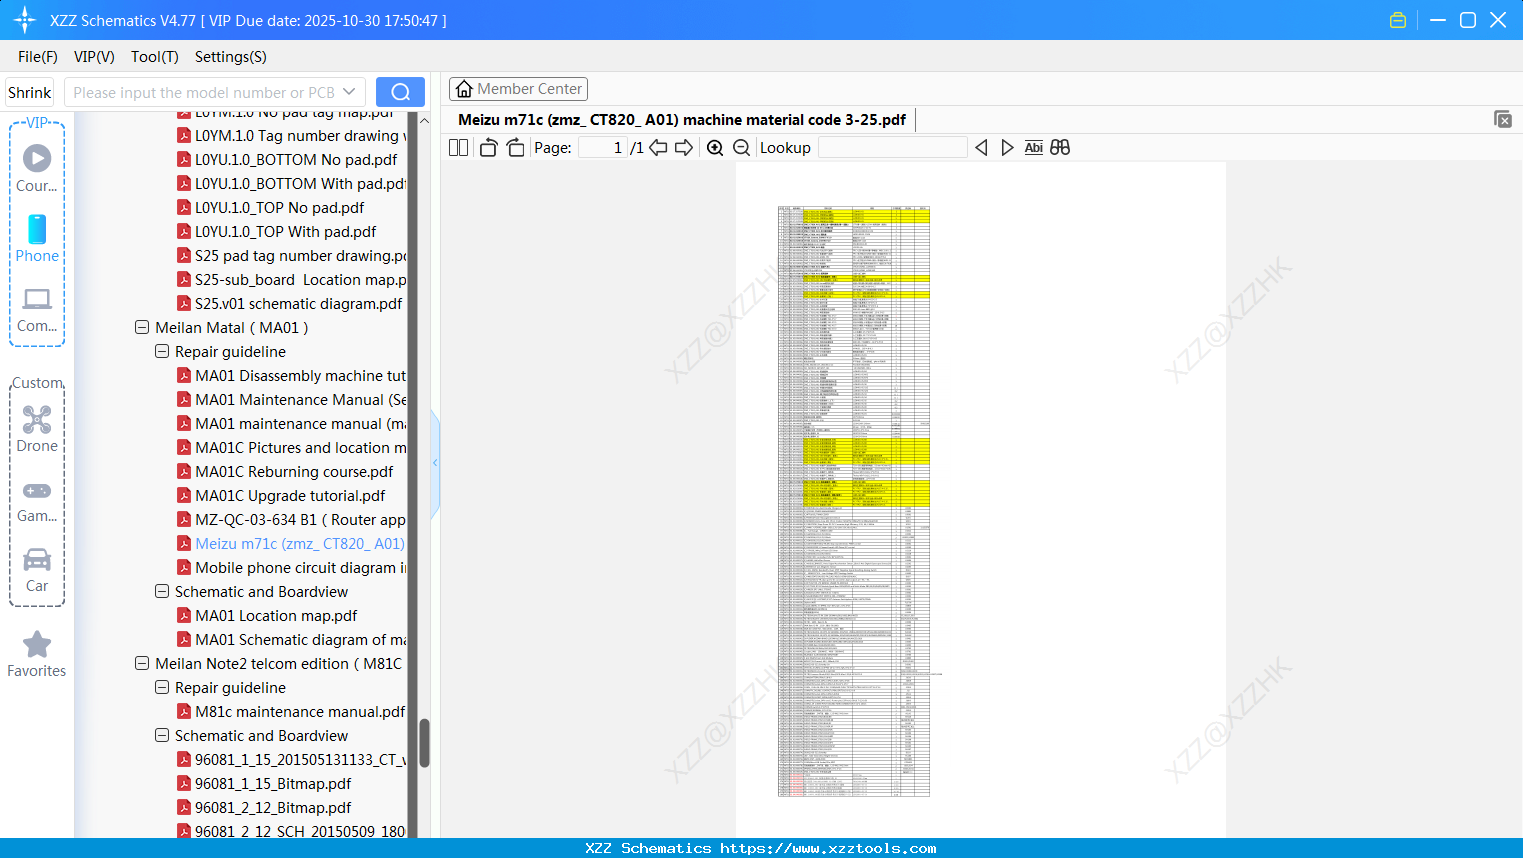Open the Car category
The image size is (1523, 858).
pyautogui.click(x=37, y=571)
